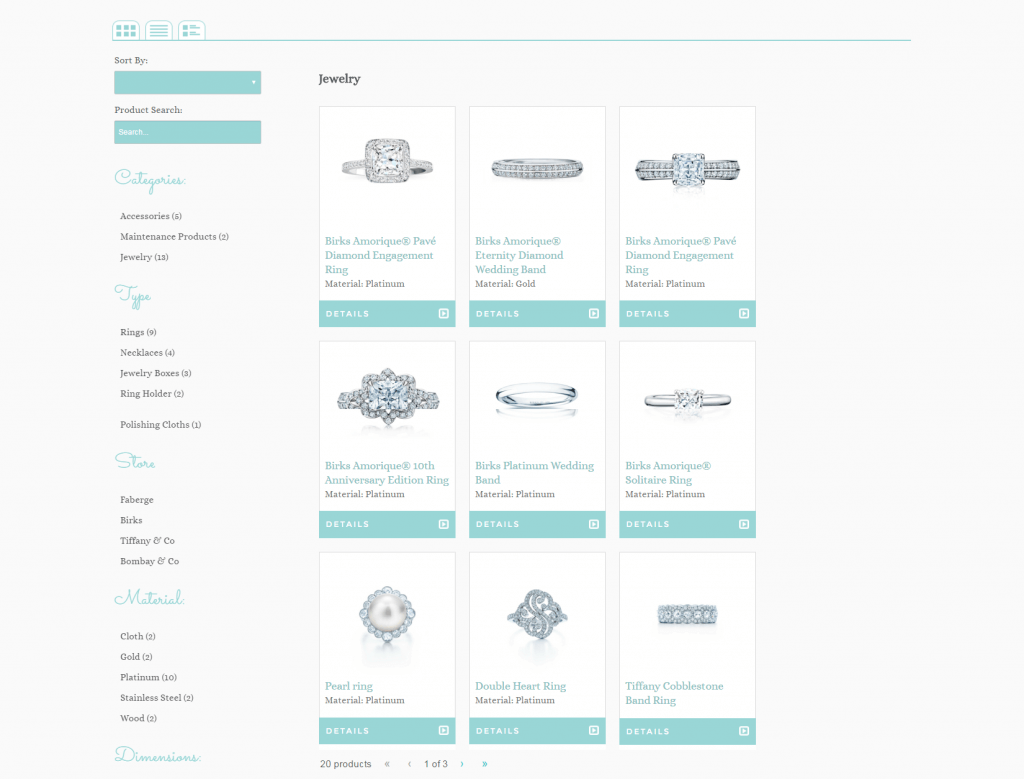1024x779 pixels.
Task: Jump to the last page of products
Action: click(x=485, y=764)
